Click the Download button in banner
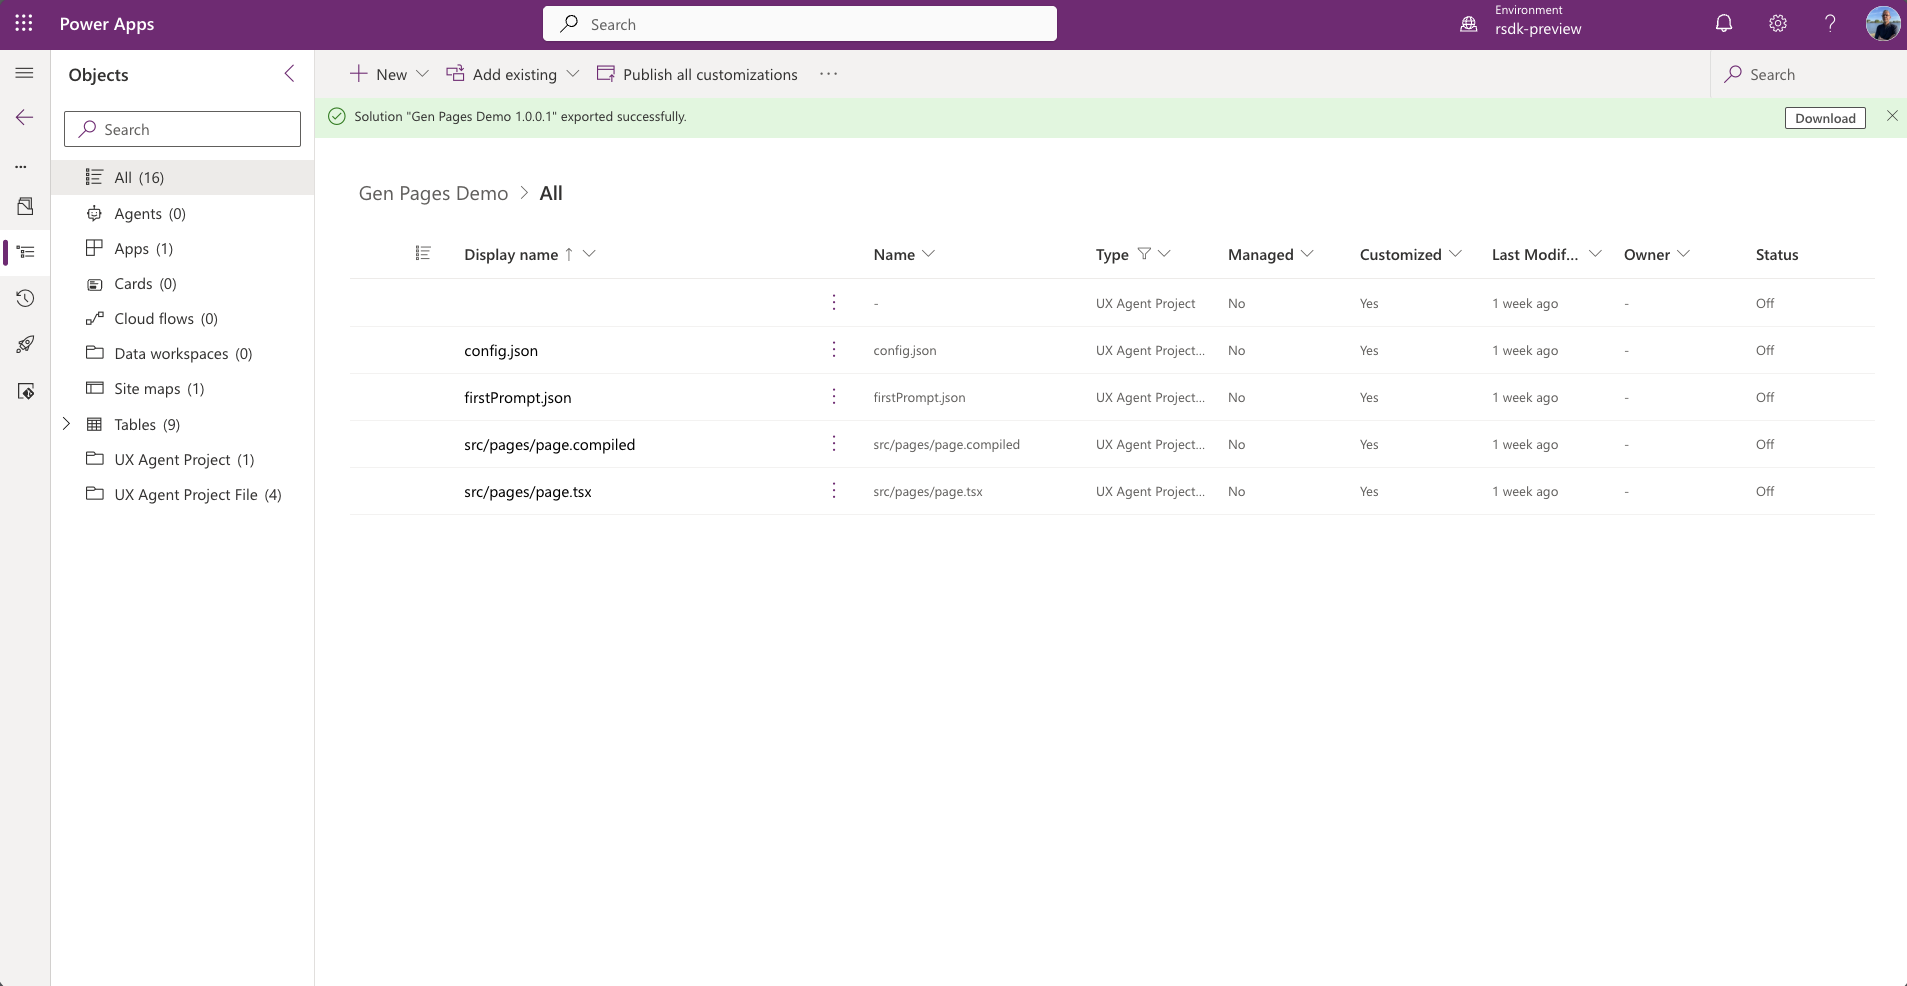 [x=1824, y=118]
